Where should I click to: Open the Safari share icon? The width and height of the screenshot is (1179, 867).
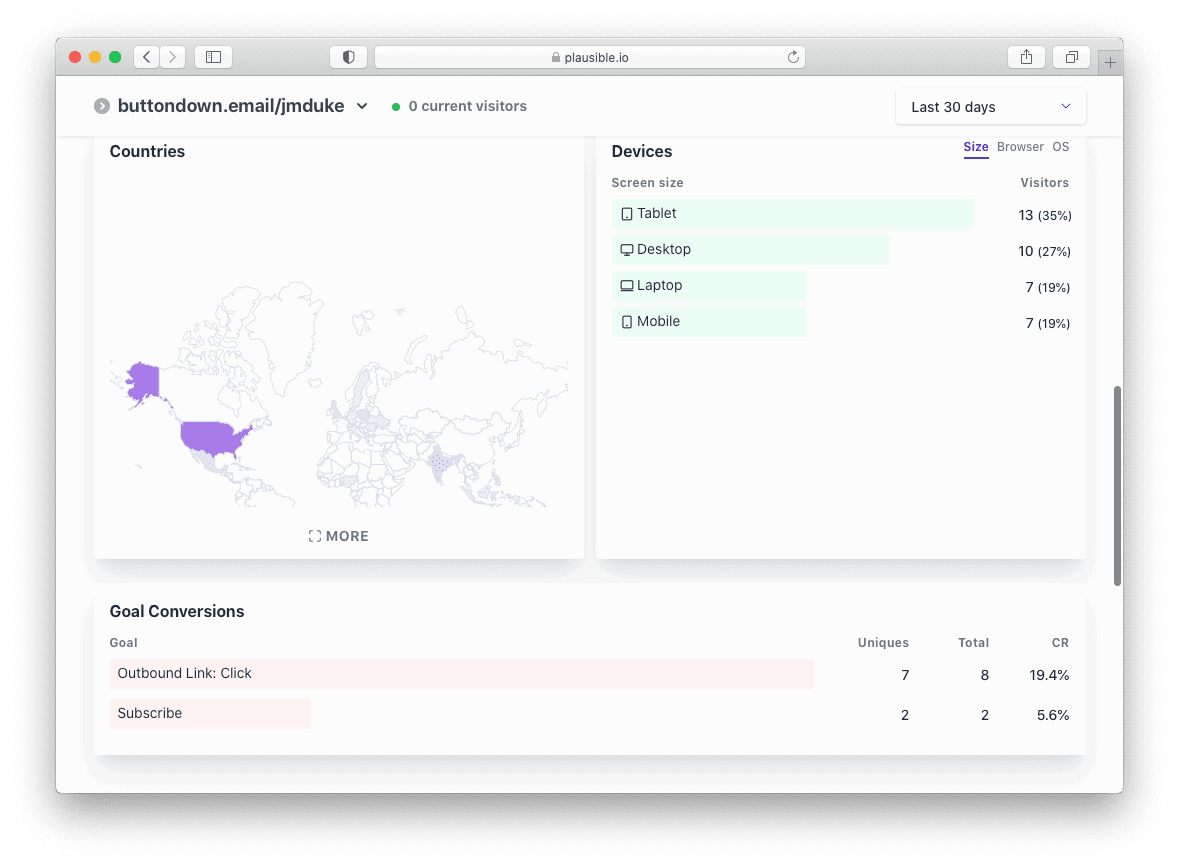pos(1026,57)
